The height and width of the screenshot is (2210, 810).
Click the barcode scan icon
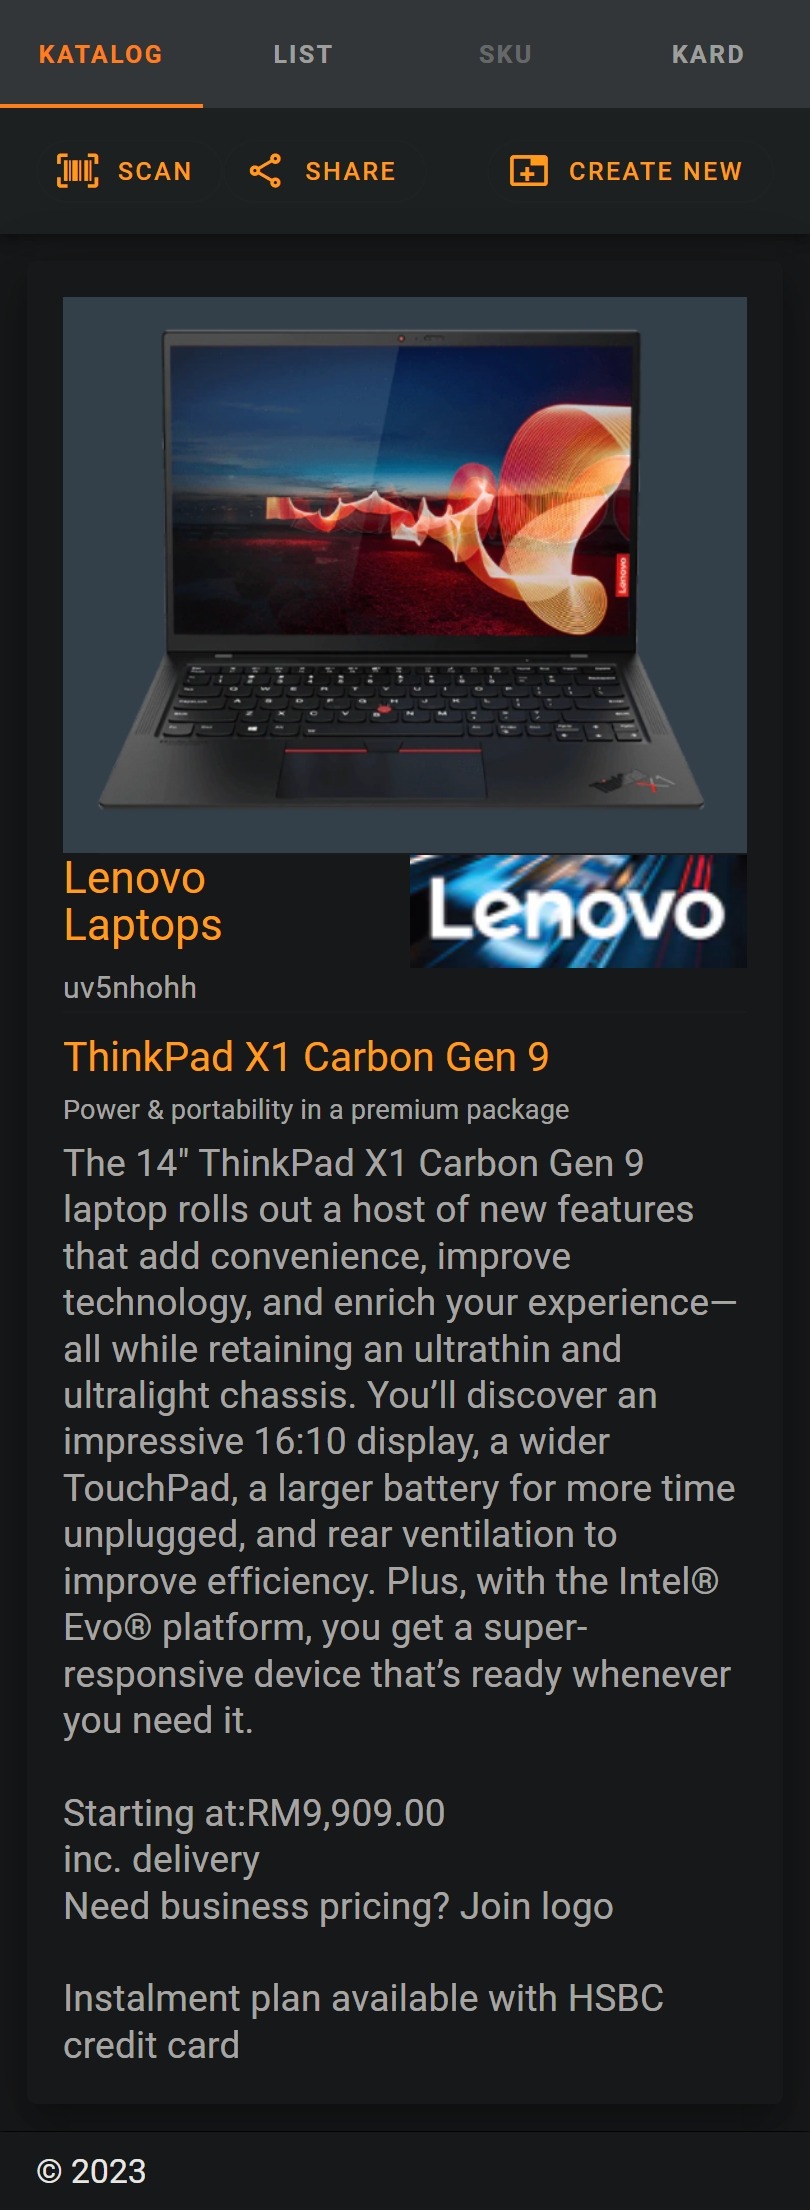(78, 171)
